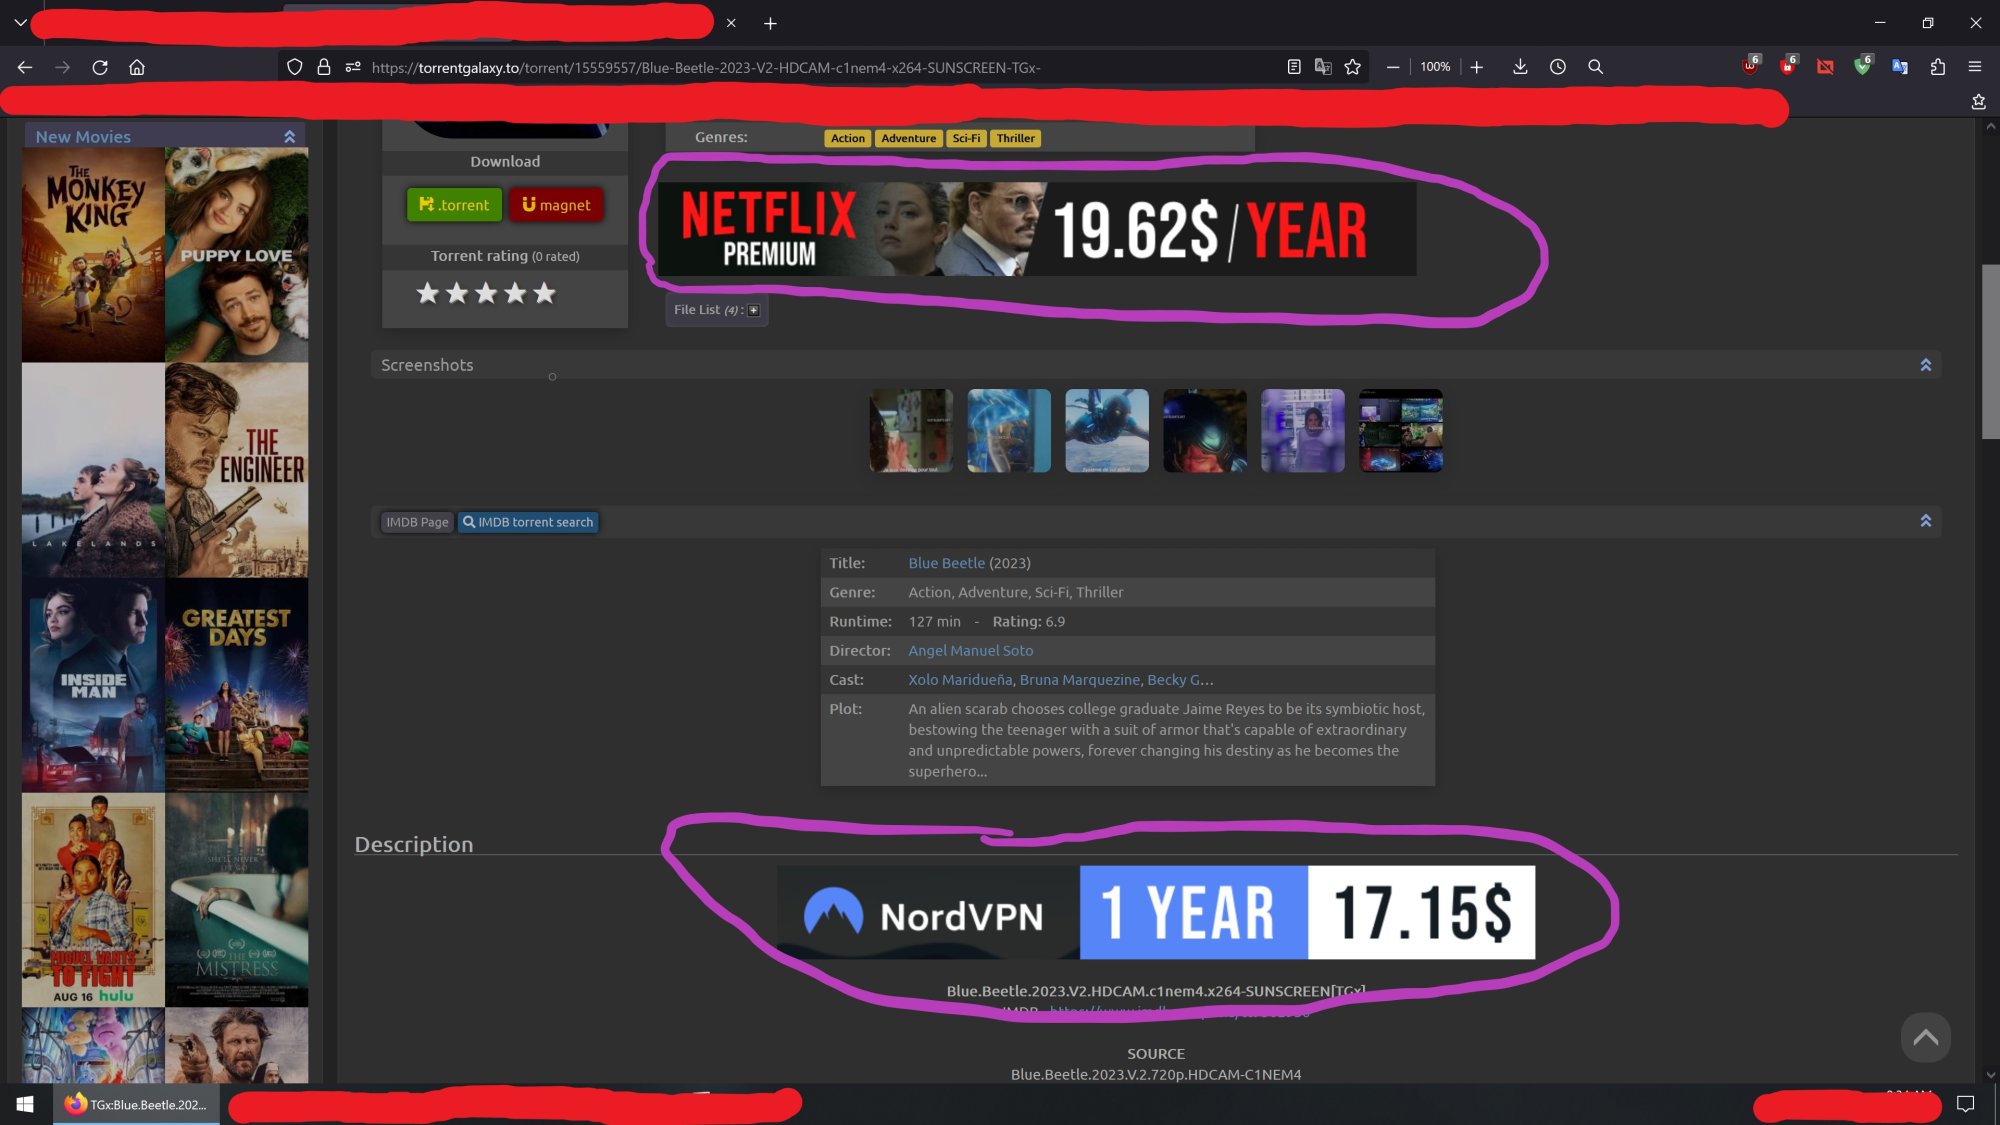Click the scroll-to-top arrow button

pos(1925,1038)
